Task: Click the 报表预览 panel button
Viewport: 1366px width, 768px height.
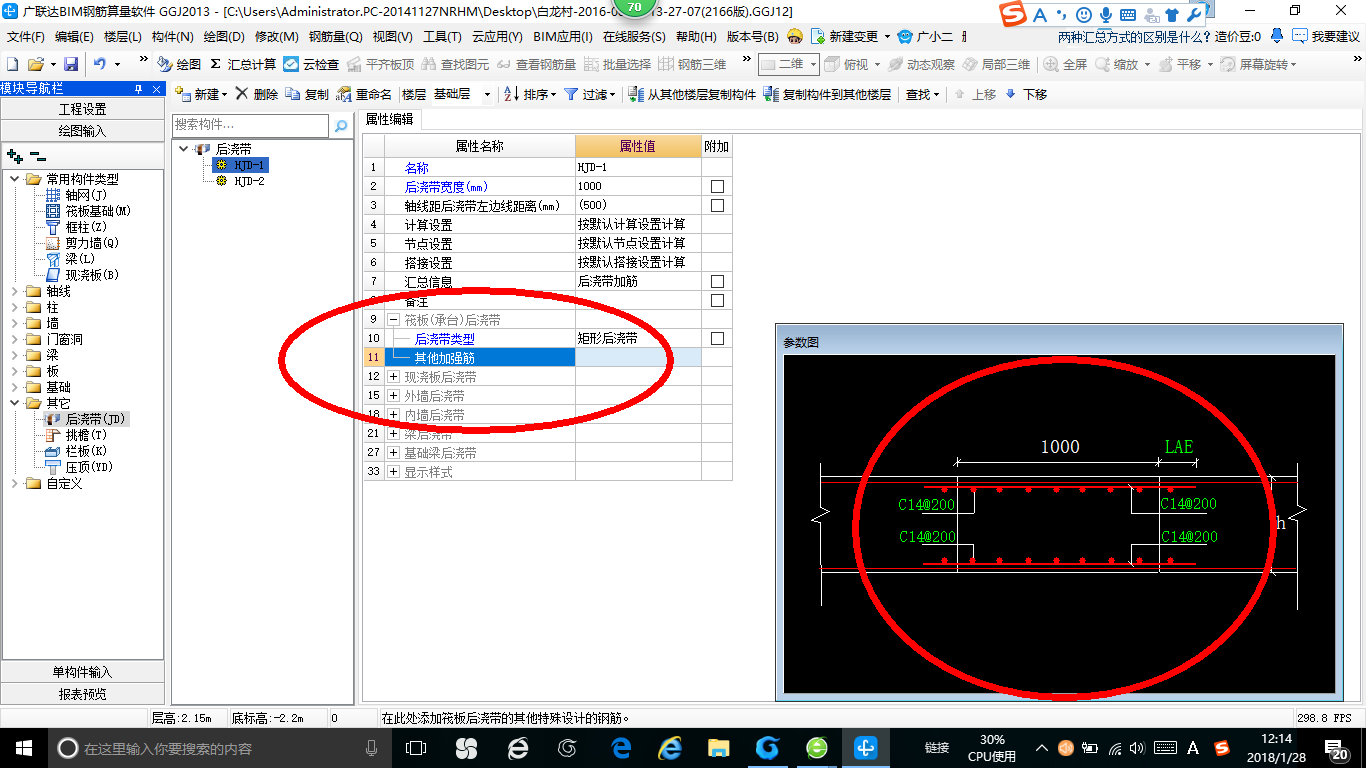Action: click(x=82, y=694)
